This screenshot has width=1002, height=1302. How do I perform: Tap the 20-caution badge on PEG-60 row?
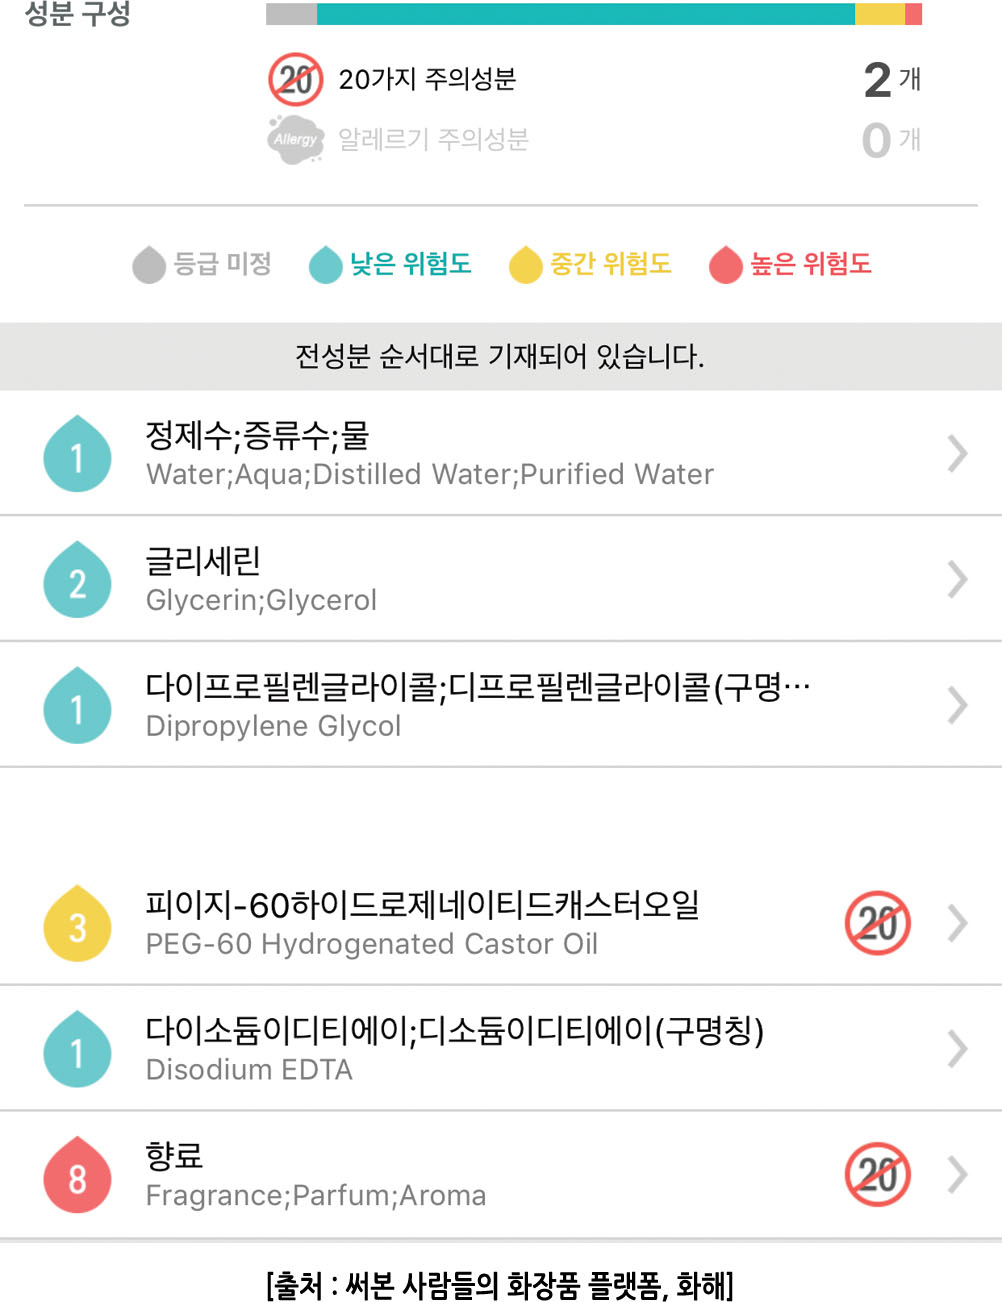click(877, 923)
